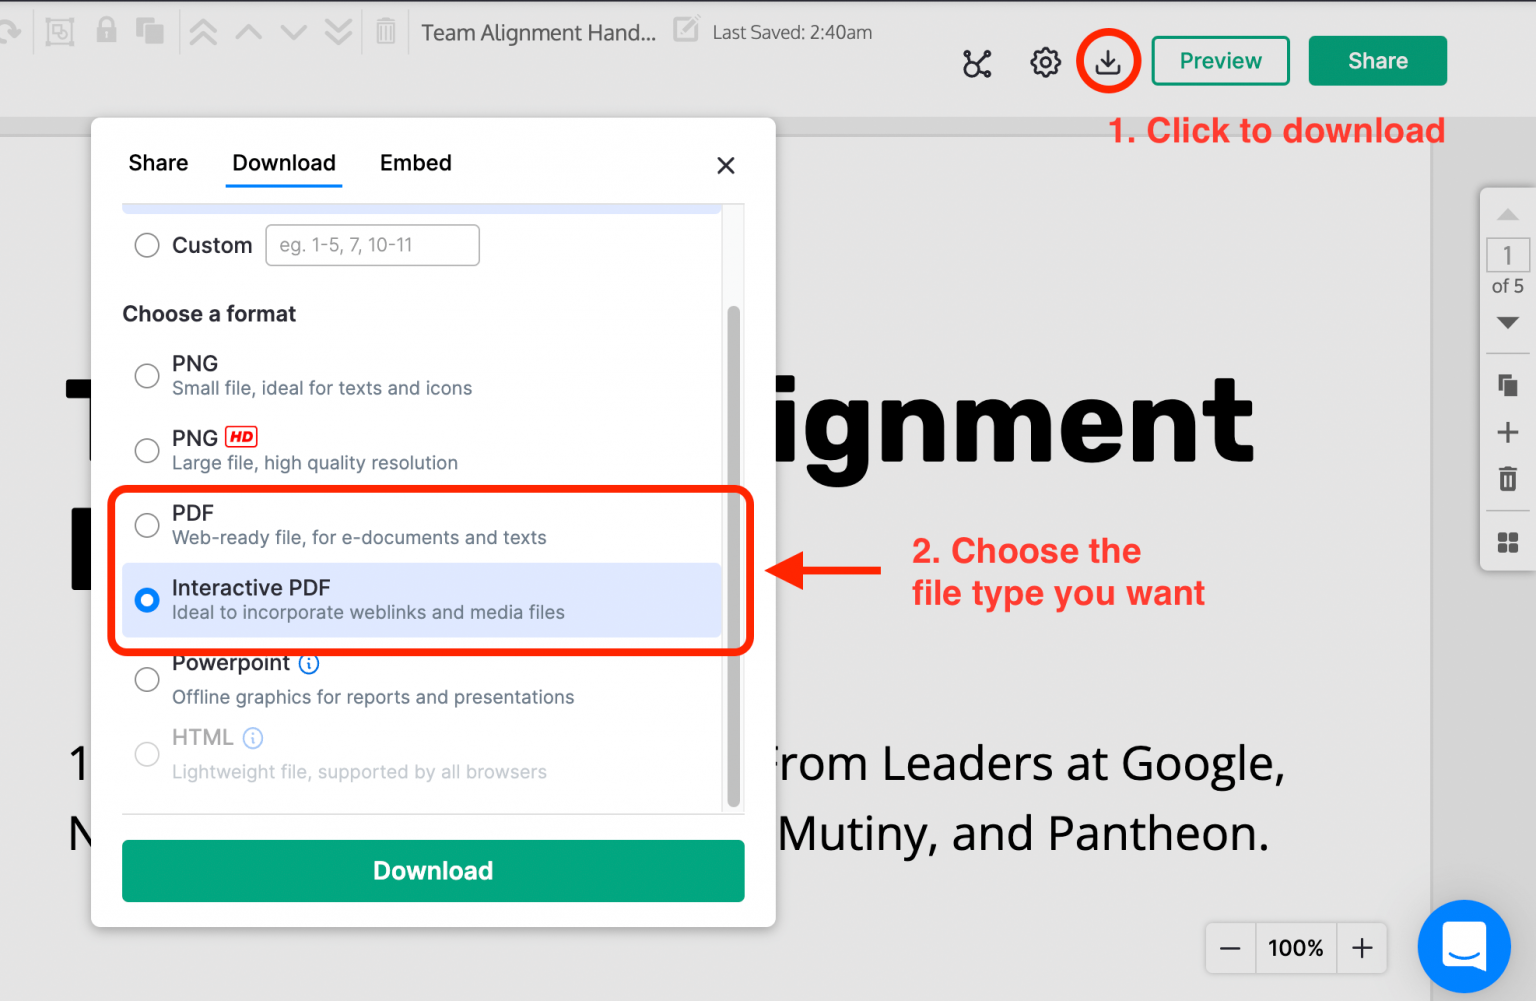Choose the Powerpoint format radio button
1536x1001 pixels.
[147, 679]
